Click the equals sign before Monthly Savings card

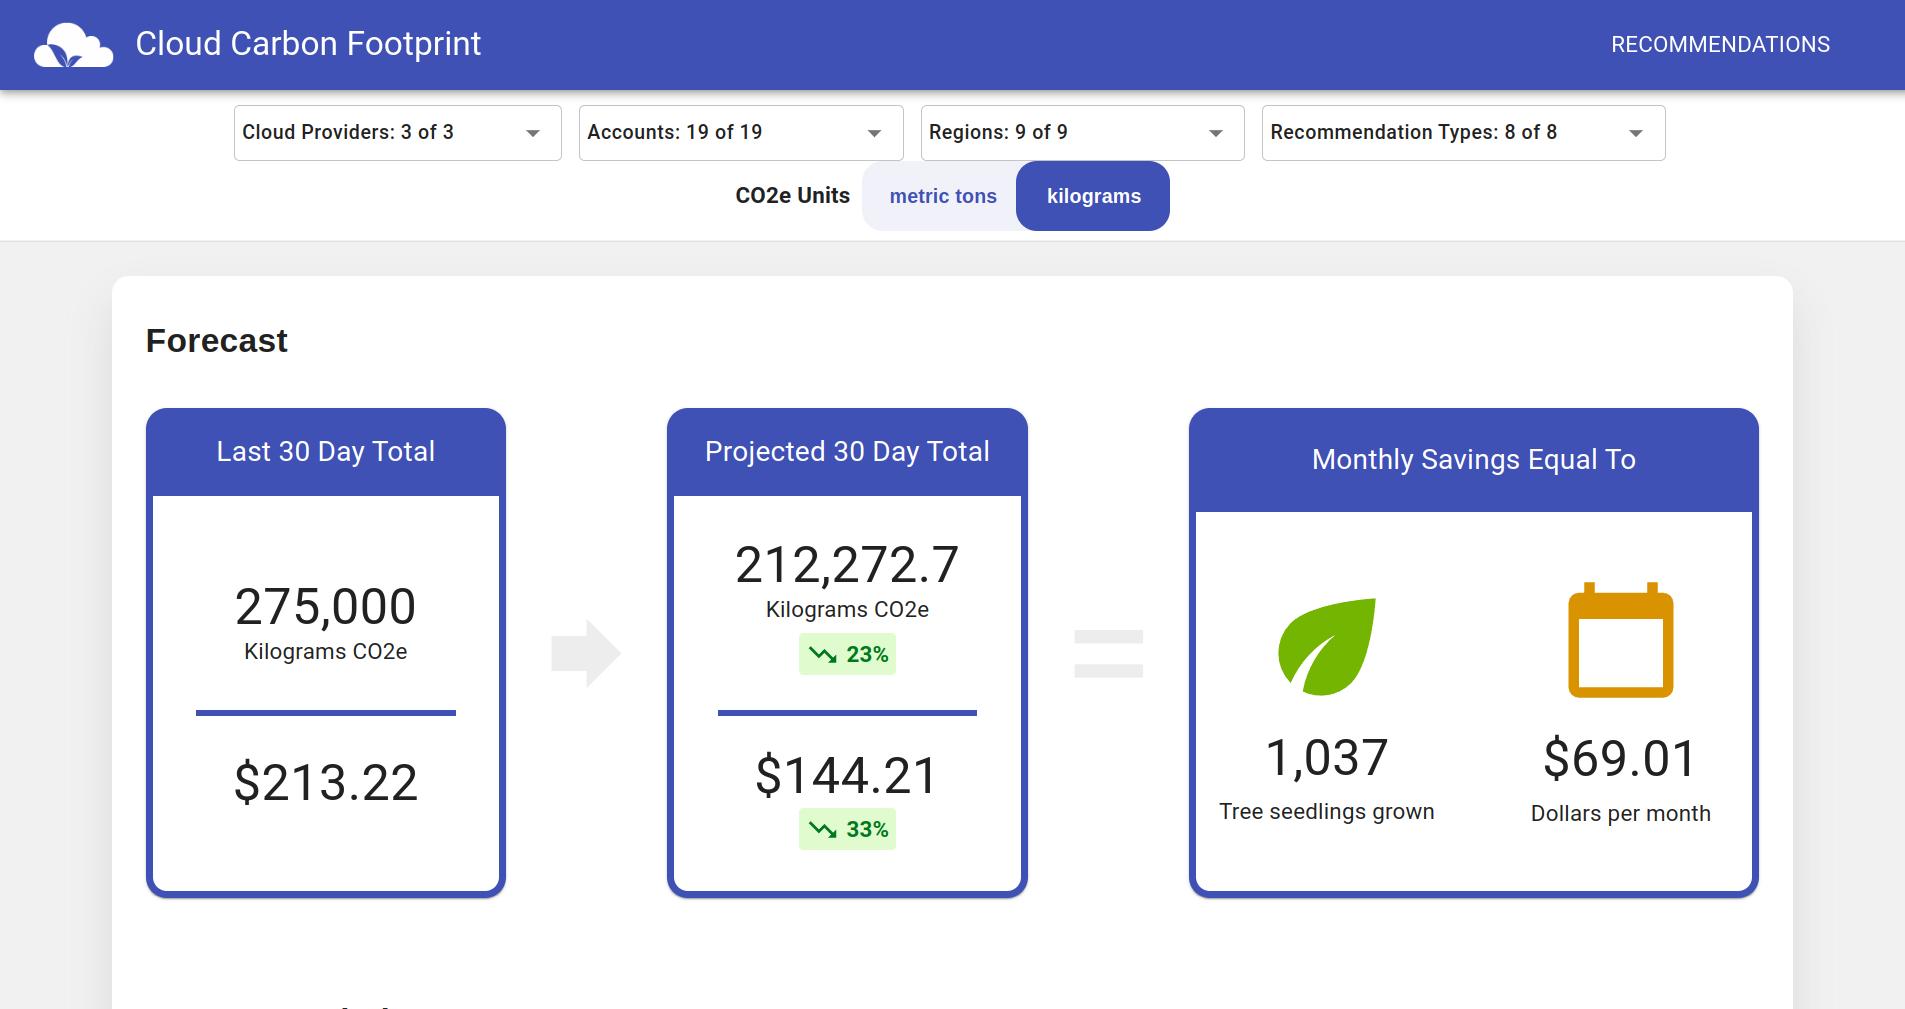point(1106,650)
